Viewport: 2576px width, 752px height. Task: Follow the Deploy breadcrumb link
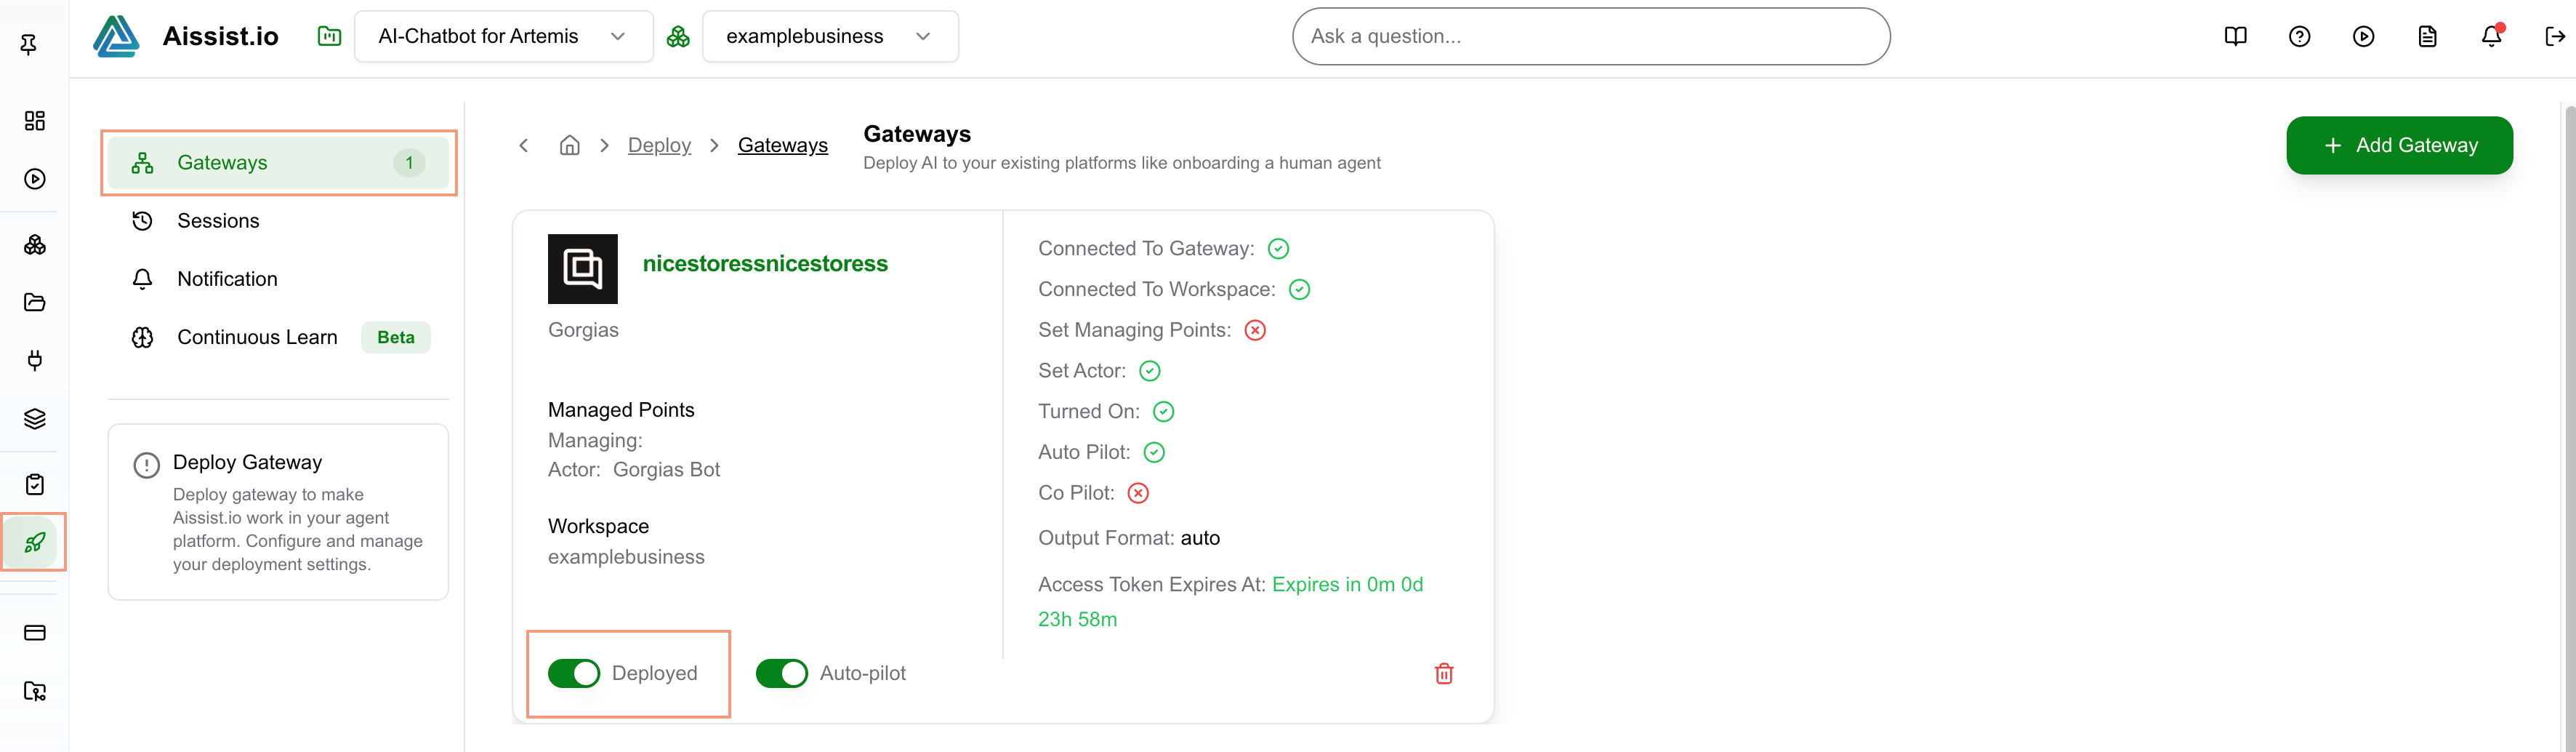pos(659,146)
